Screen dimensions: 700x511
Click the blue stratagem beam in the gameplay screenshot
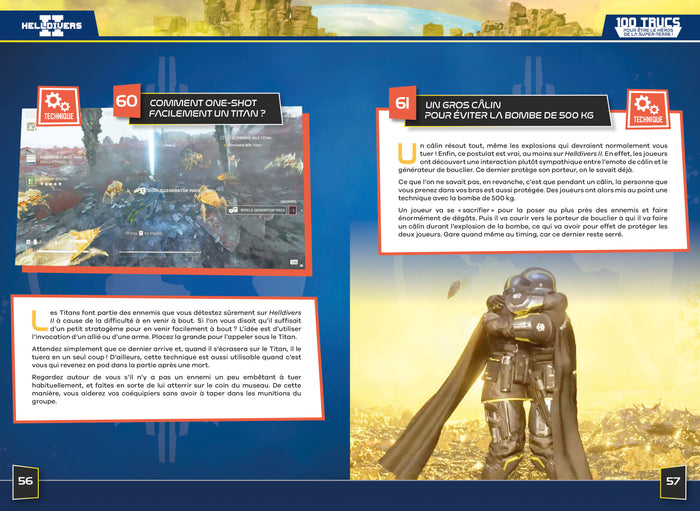tap(151, 151)
